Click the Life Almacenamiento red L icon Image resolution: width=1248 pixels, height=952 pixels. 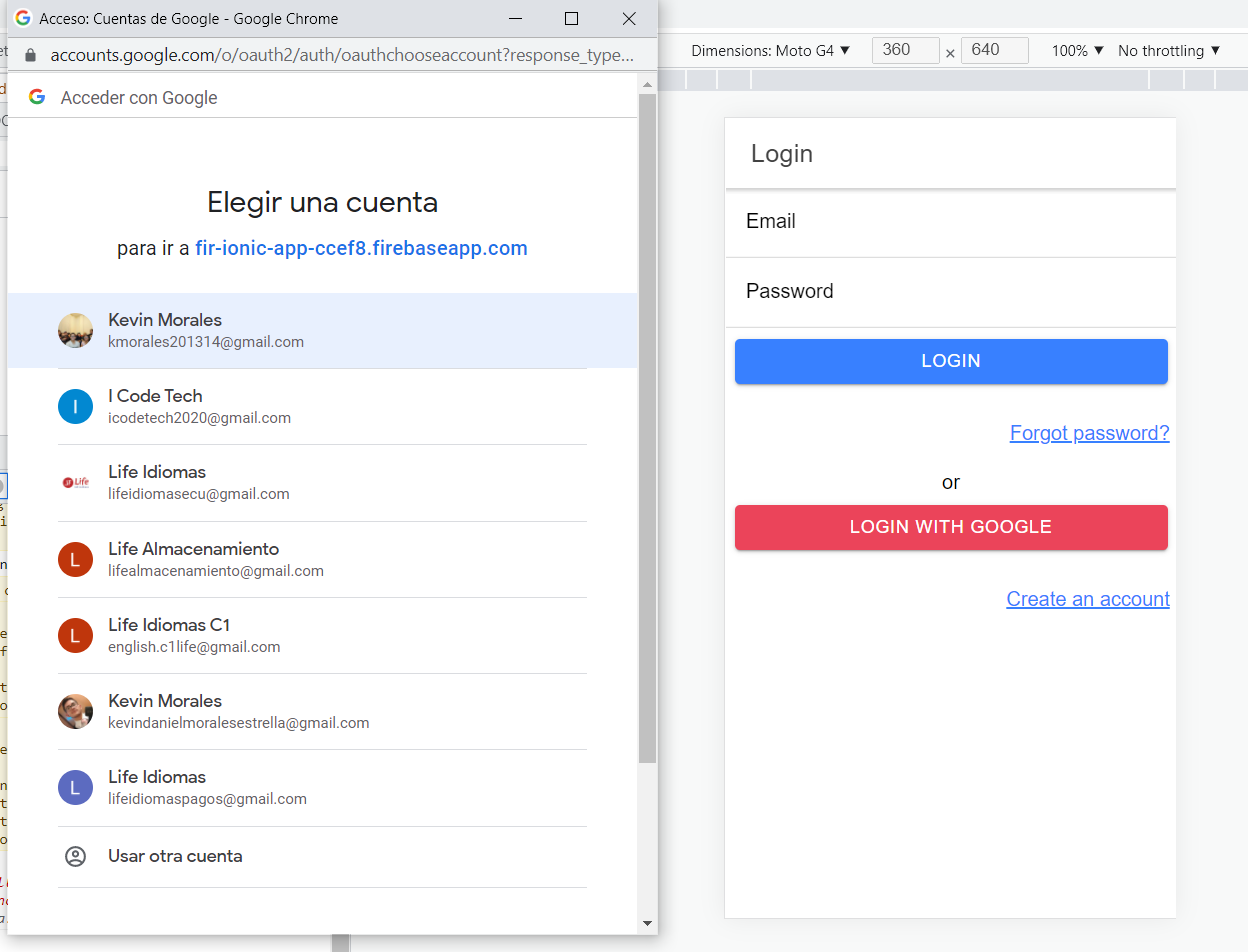pyautogui.click(x=75, y=559)
